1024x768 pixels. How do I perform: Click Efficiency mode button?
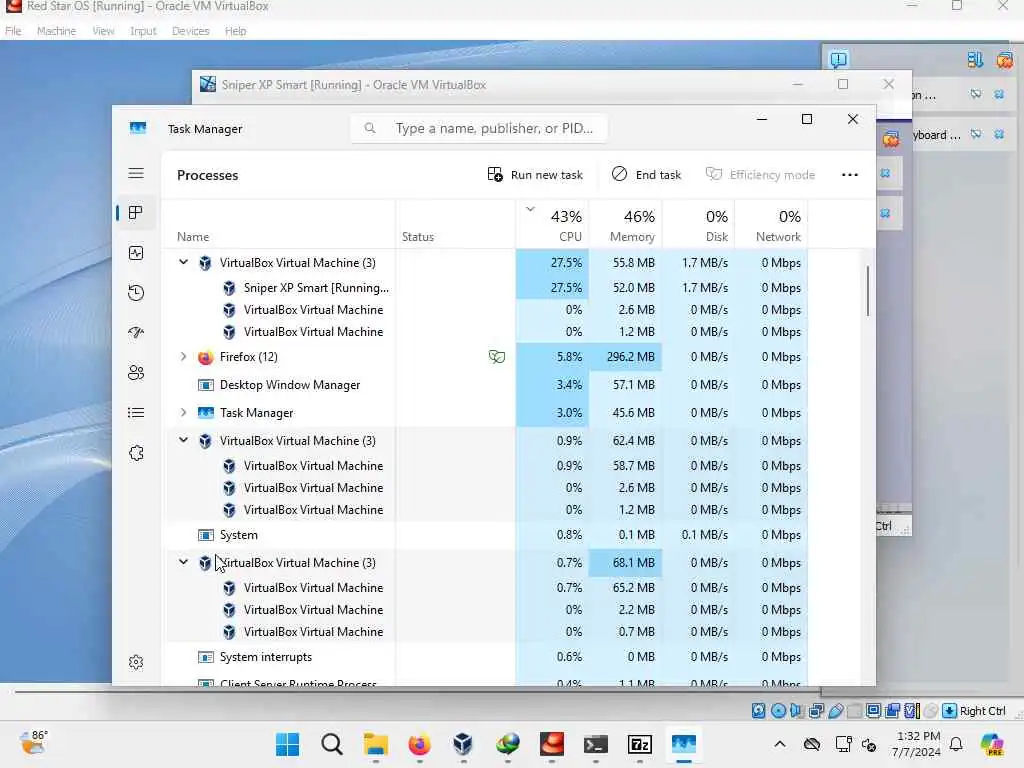click(x=760, y=174)
